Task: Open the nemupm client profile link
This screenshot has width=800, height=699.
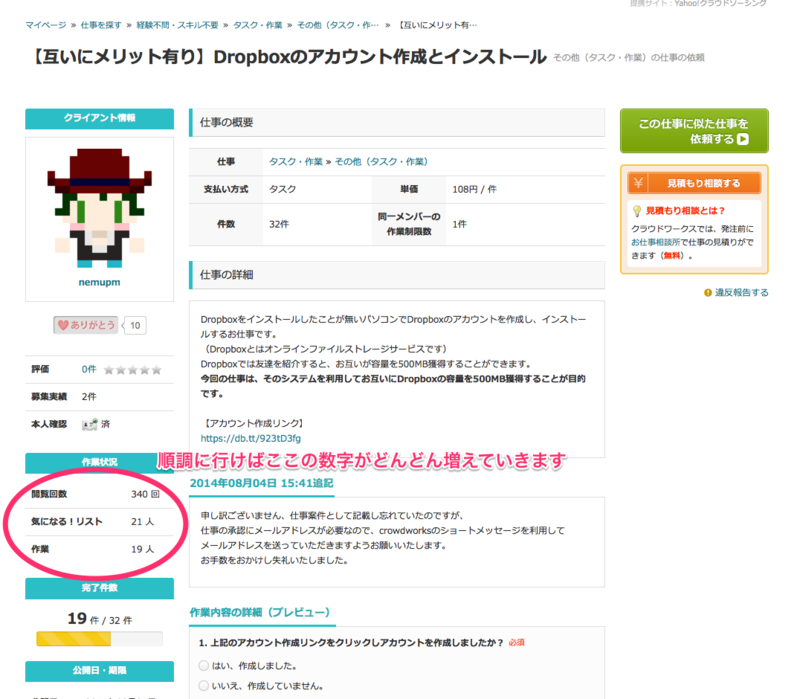Action: tap(99, 282)
